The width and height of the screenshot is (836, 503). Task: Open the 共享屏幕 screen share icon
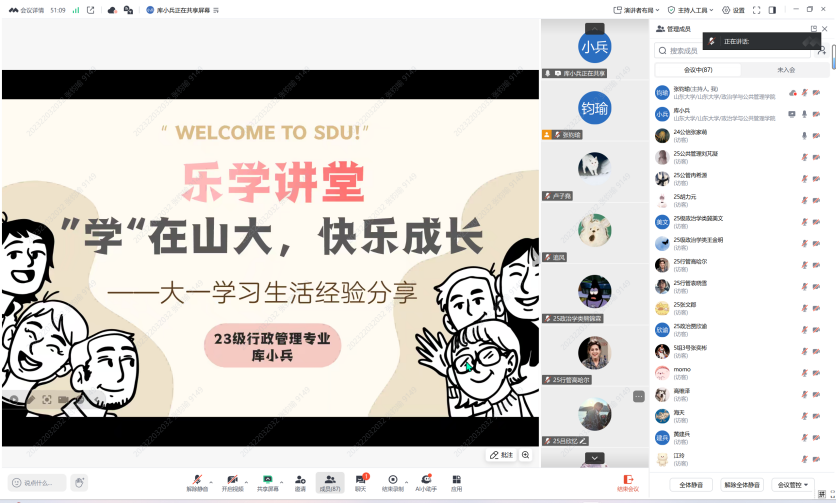point(267,481)
